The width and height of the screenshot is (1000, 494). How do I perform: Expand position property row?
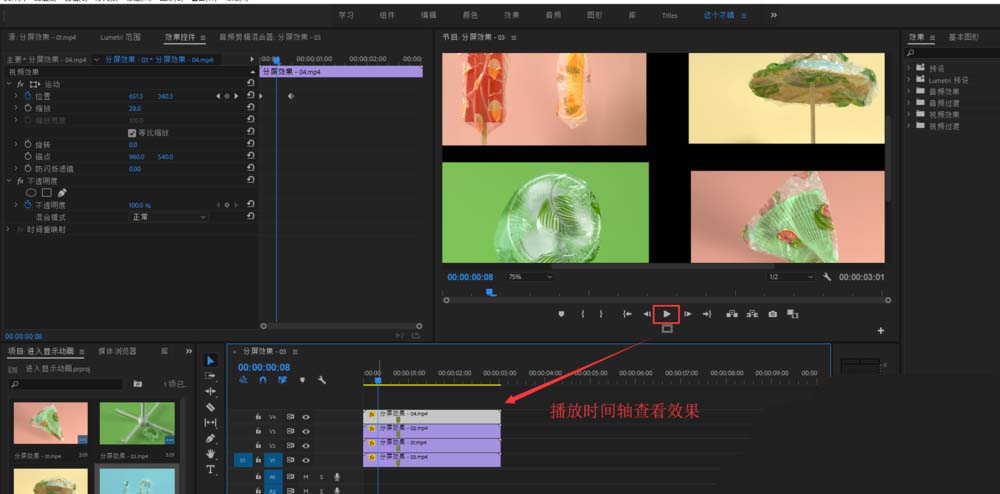[16, 96]
